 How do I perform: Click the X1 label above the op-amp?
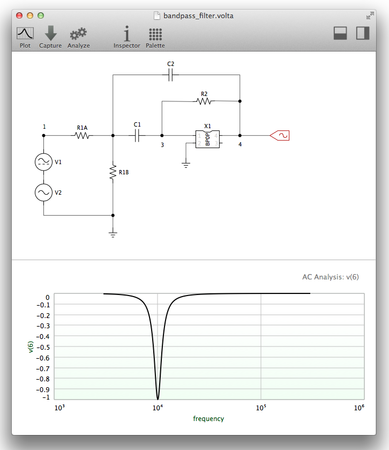tap(207, 126)
